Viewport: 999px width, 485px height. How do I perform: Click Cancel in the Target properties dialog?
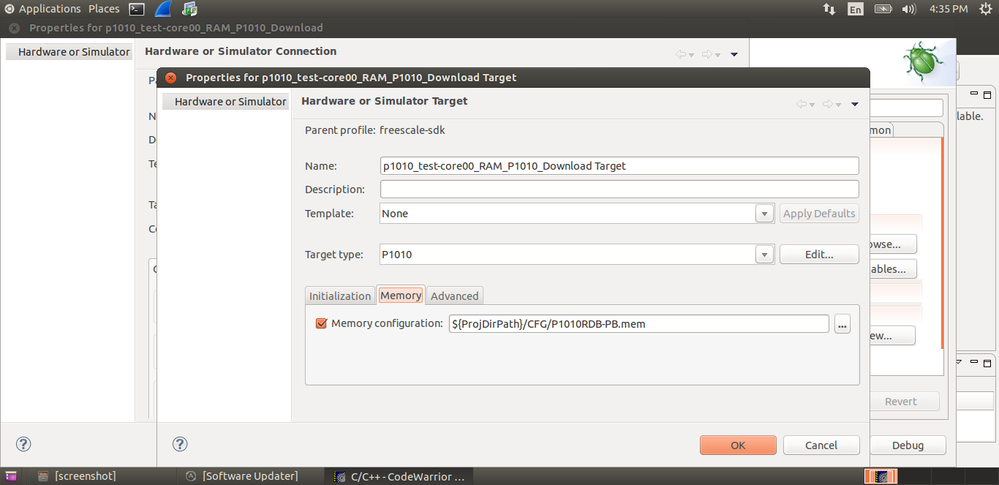point(821,445)
